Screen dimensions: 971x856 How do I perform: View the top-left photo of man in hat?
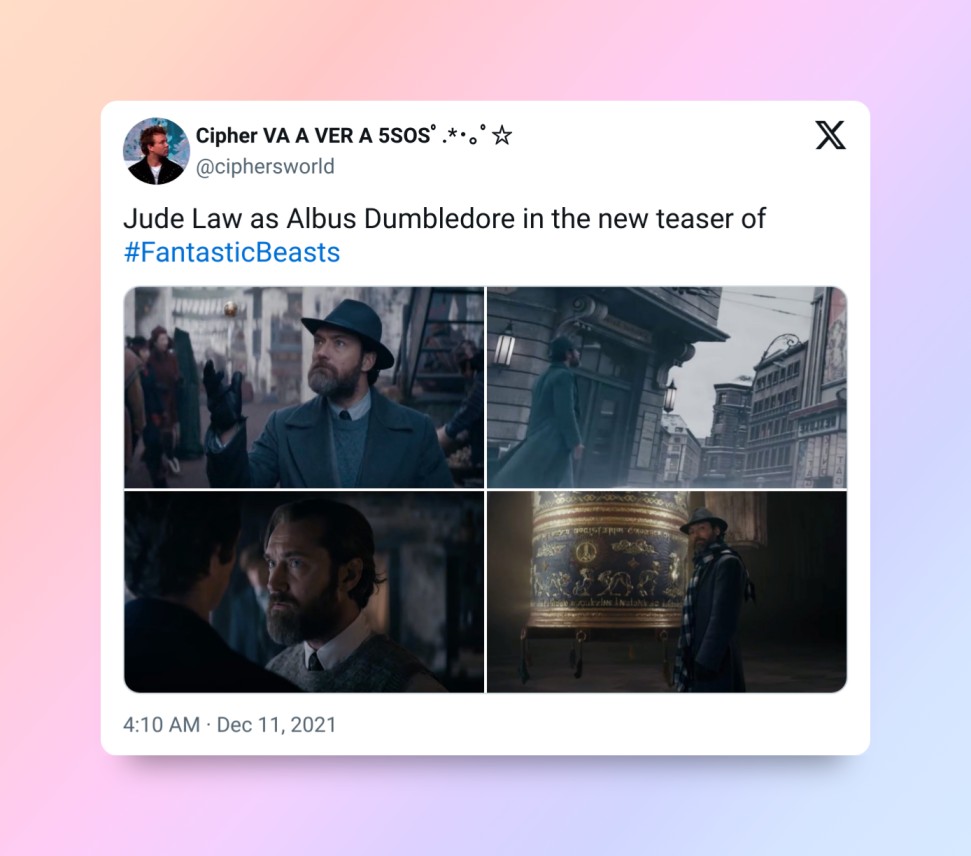[304, 387]
